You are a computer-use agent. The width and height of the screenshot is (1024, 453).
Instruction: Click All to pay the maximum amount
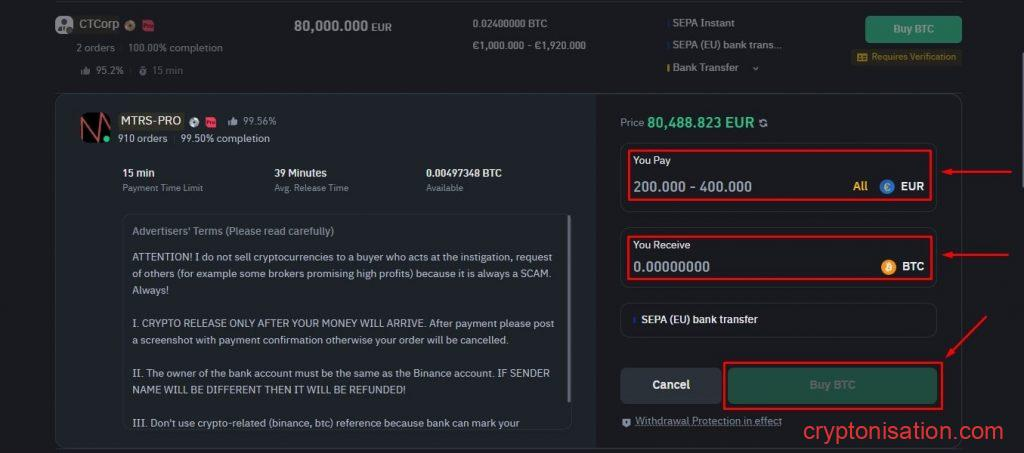click(x=860, y=186)
